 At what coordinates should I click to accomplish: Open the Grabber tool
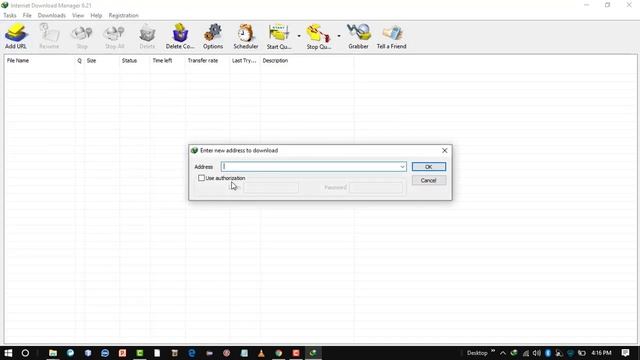(358, 36)
